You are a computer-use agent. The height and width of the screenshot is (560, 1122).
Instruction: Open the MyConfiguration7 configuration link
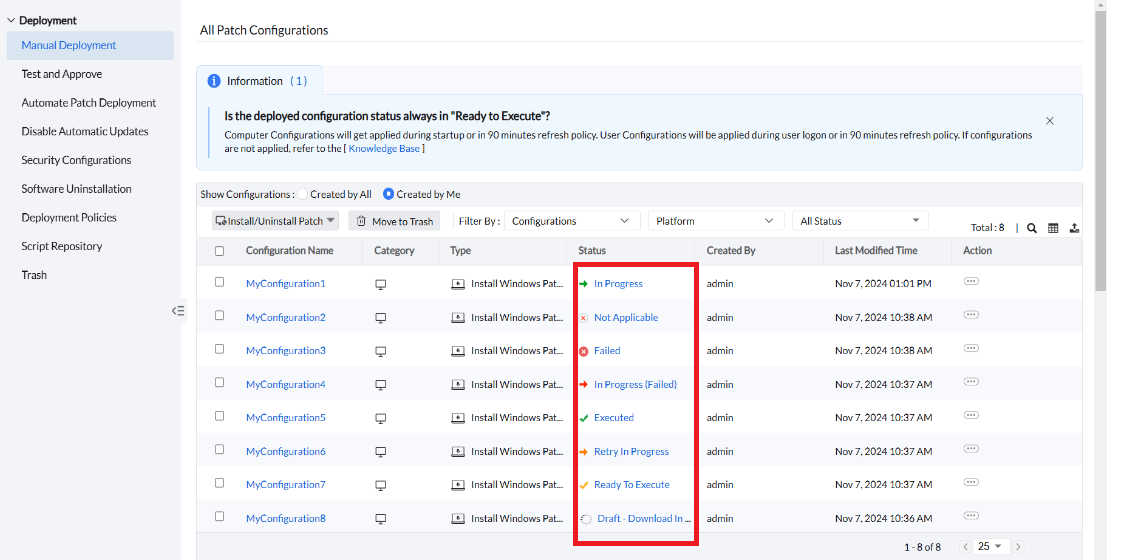tap(286, 484)
